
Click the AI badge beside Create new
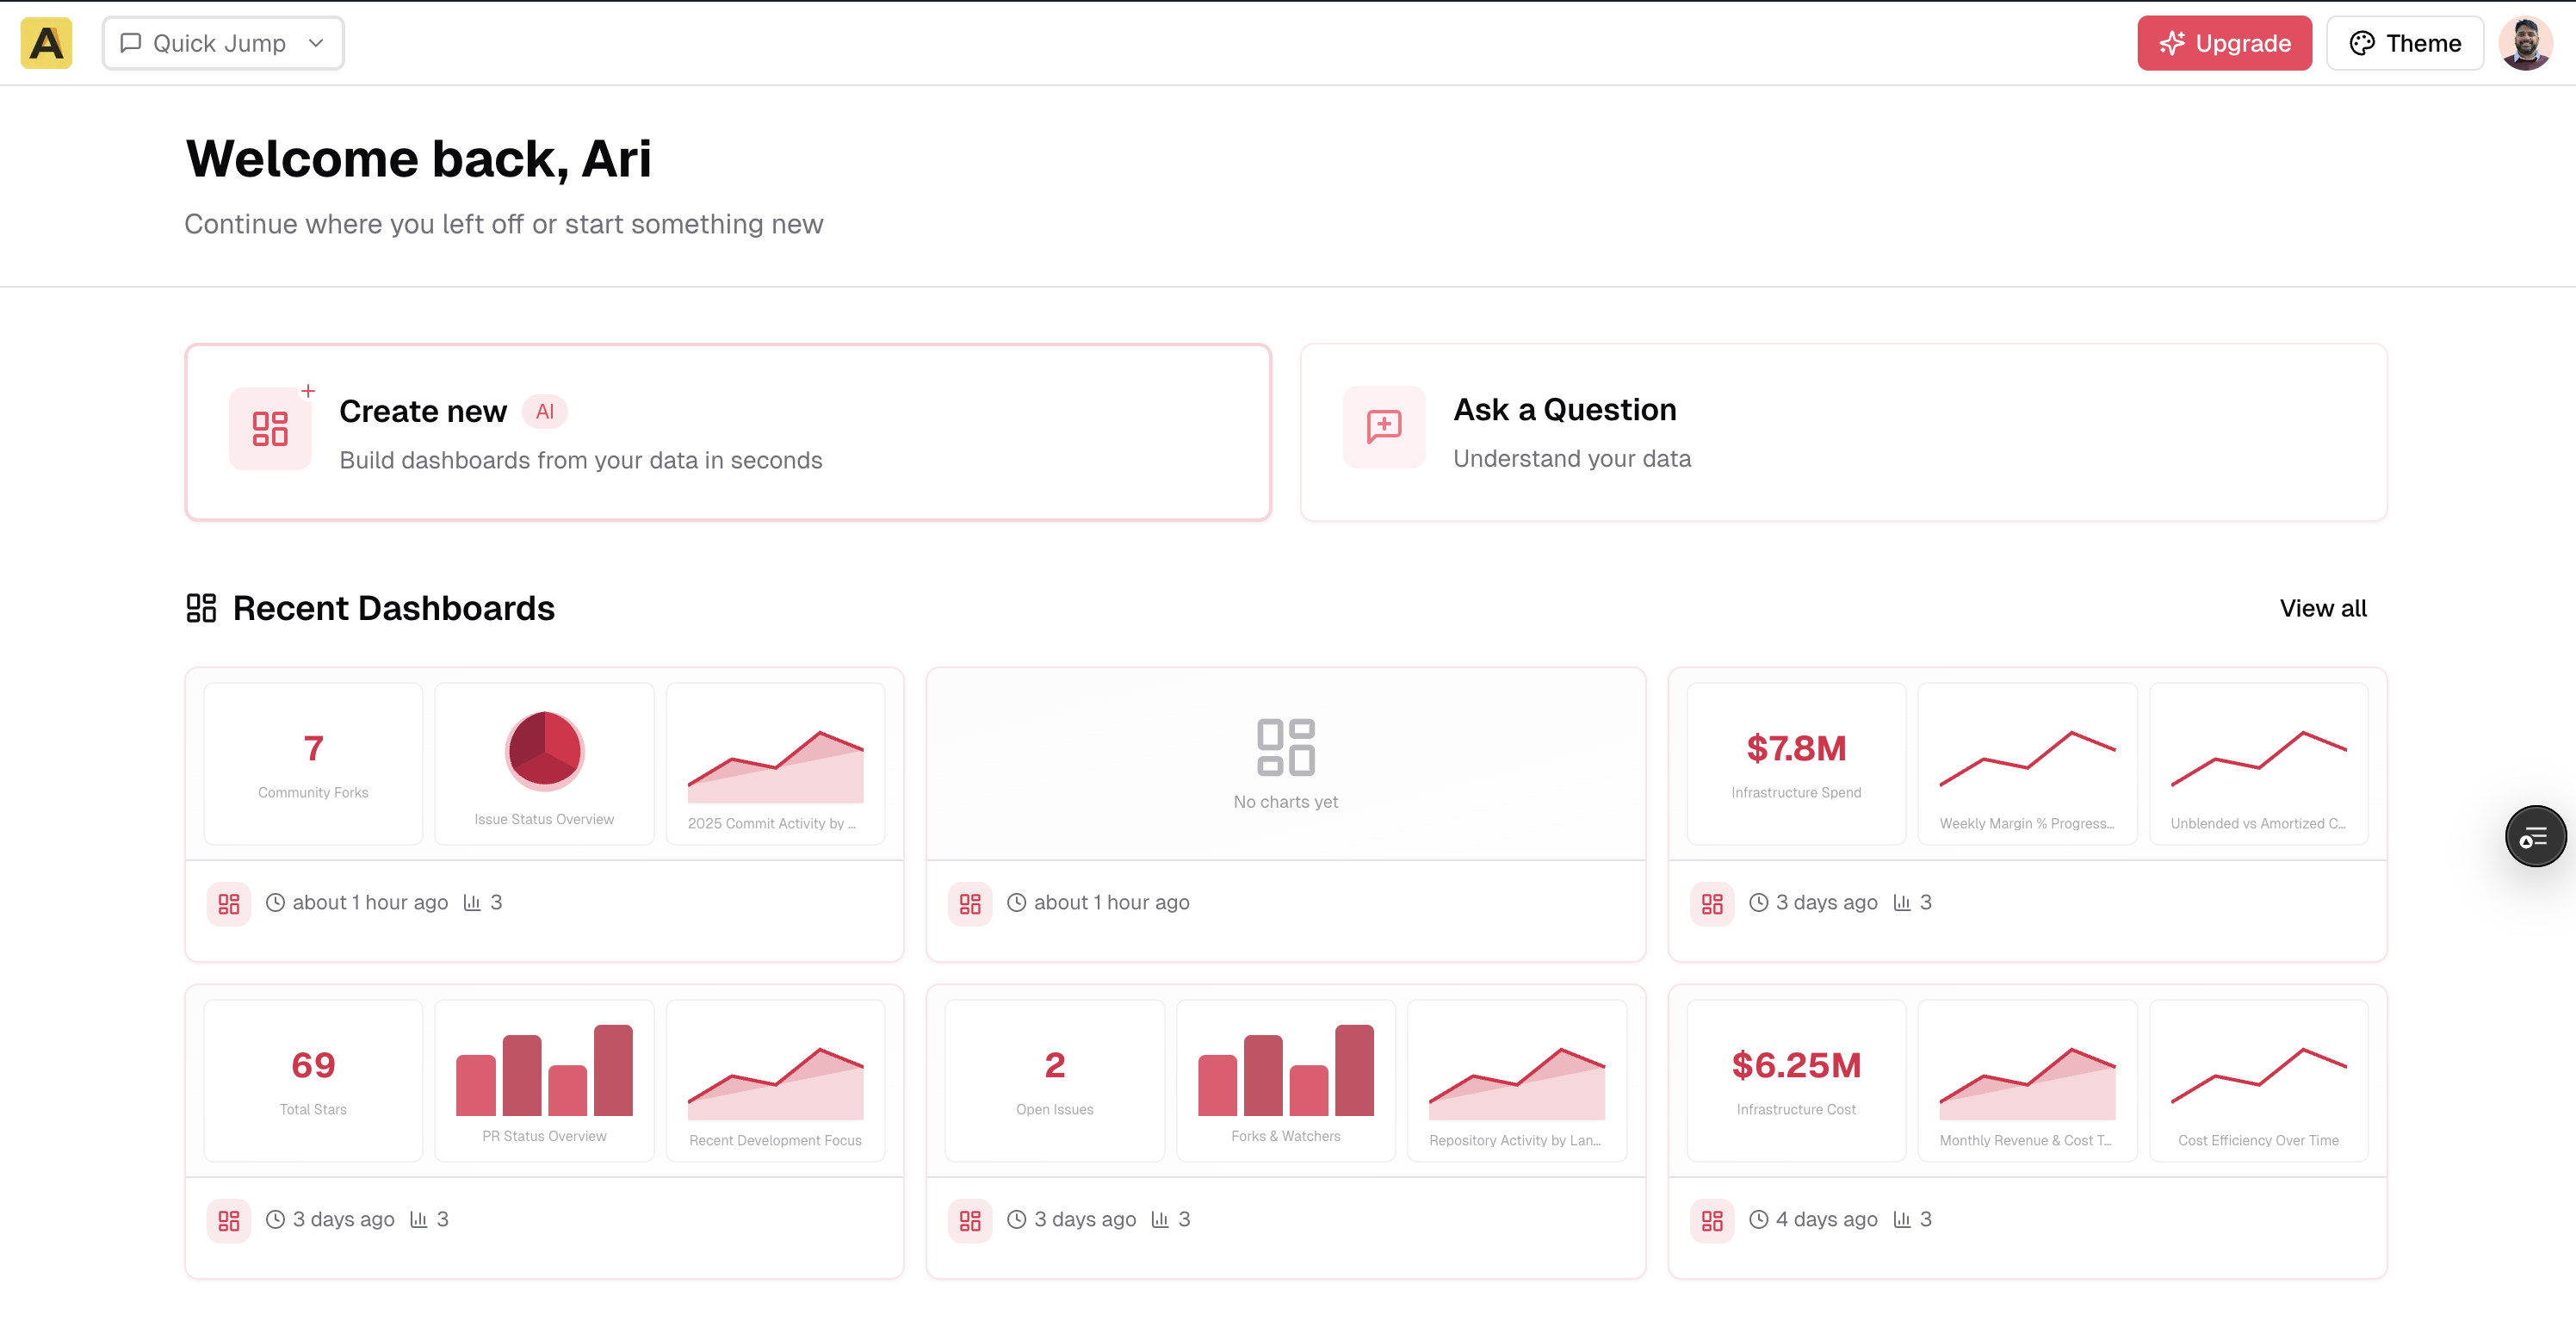(545, 411)
